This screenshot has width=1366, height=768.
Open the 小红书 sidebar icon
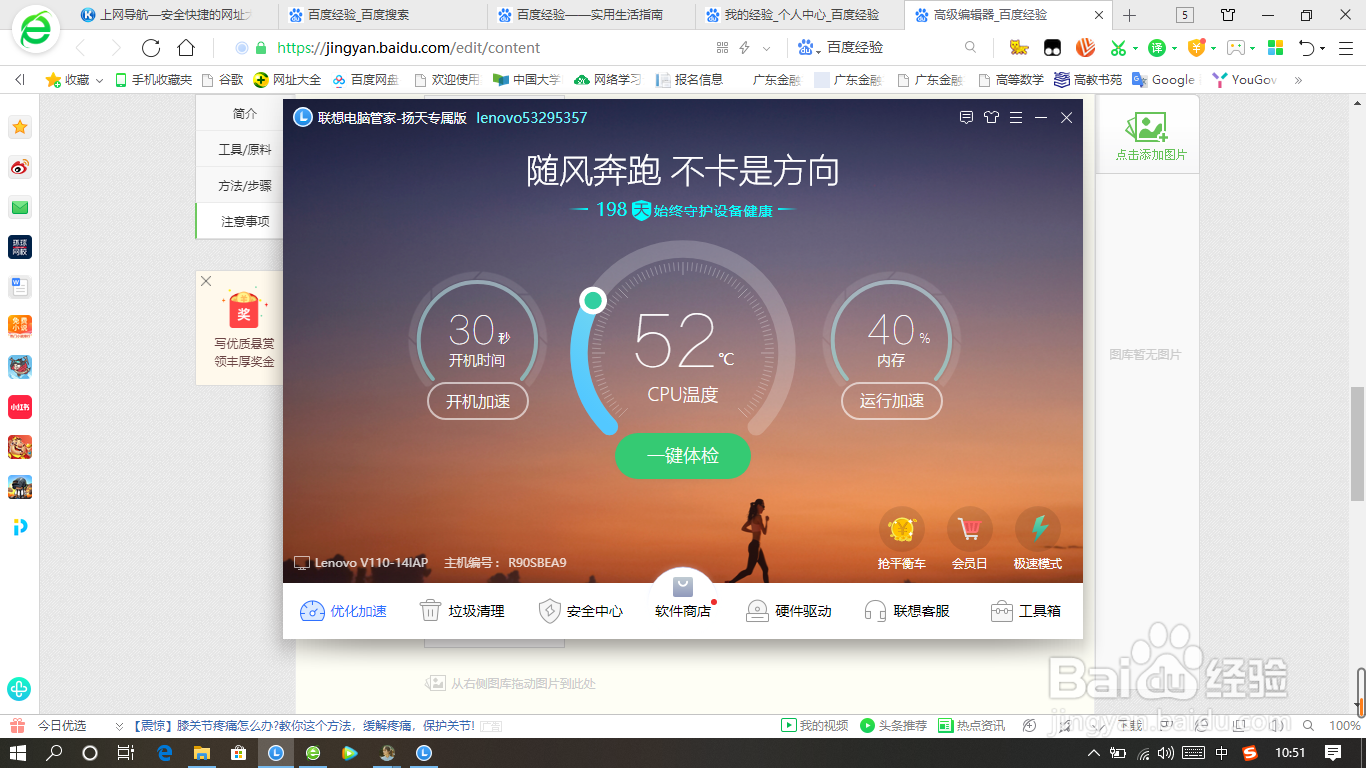point(20,407)
